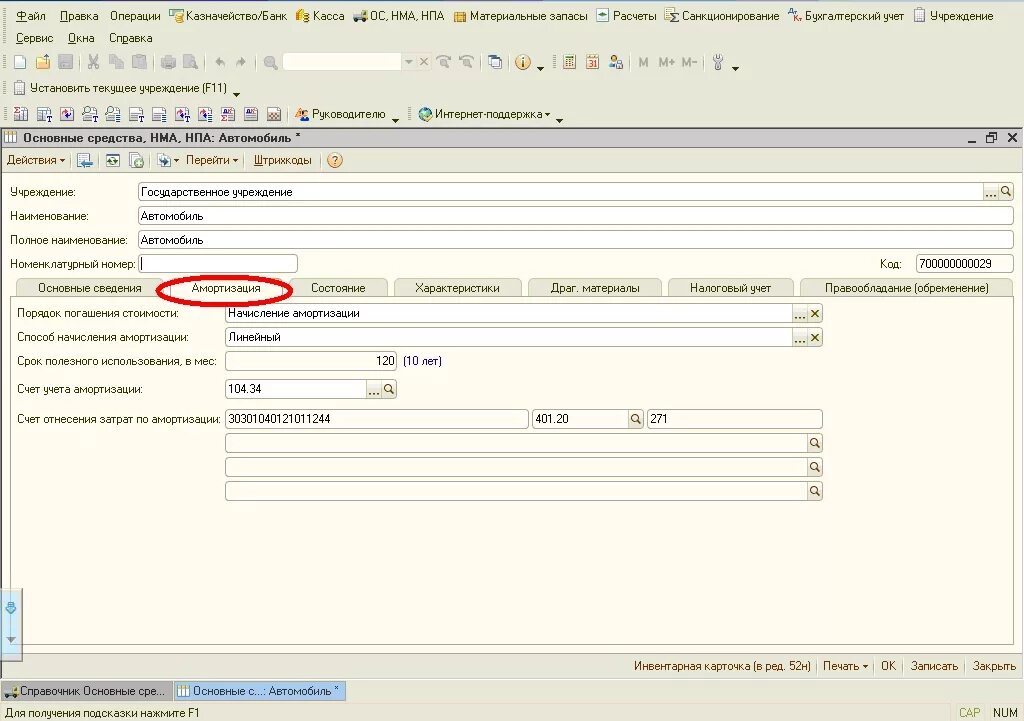
Task: Click the Штрихкоды button
Action: click(282, 160)
